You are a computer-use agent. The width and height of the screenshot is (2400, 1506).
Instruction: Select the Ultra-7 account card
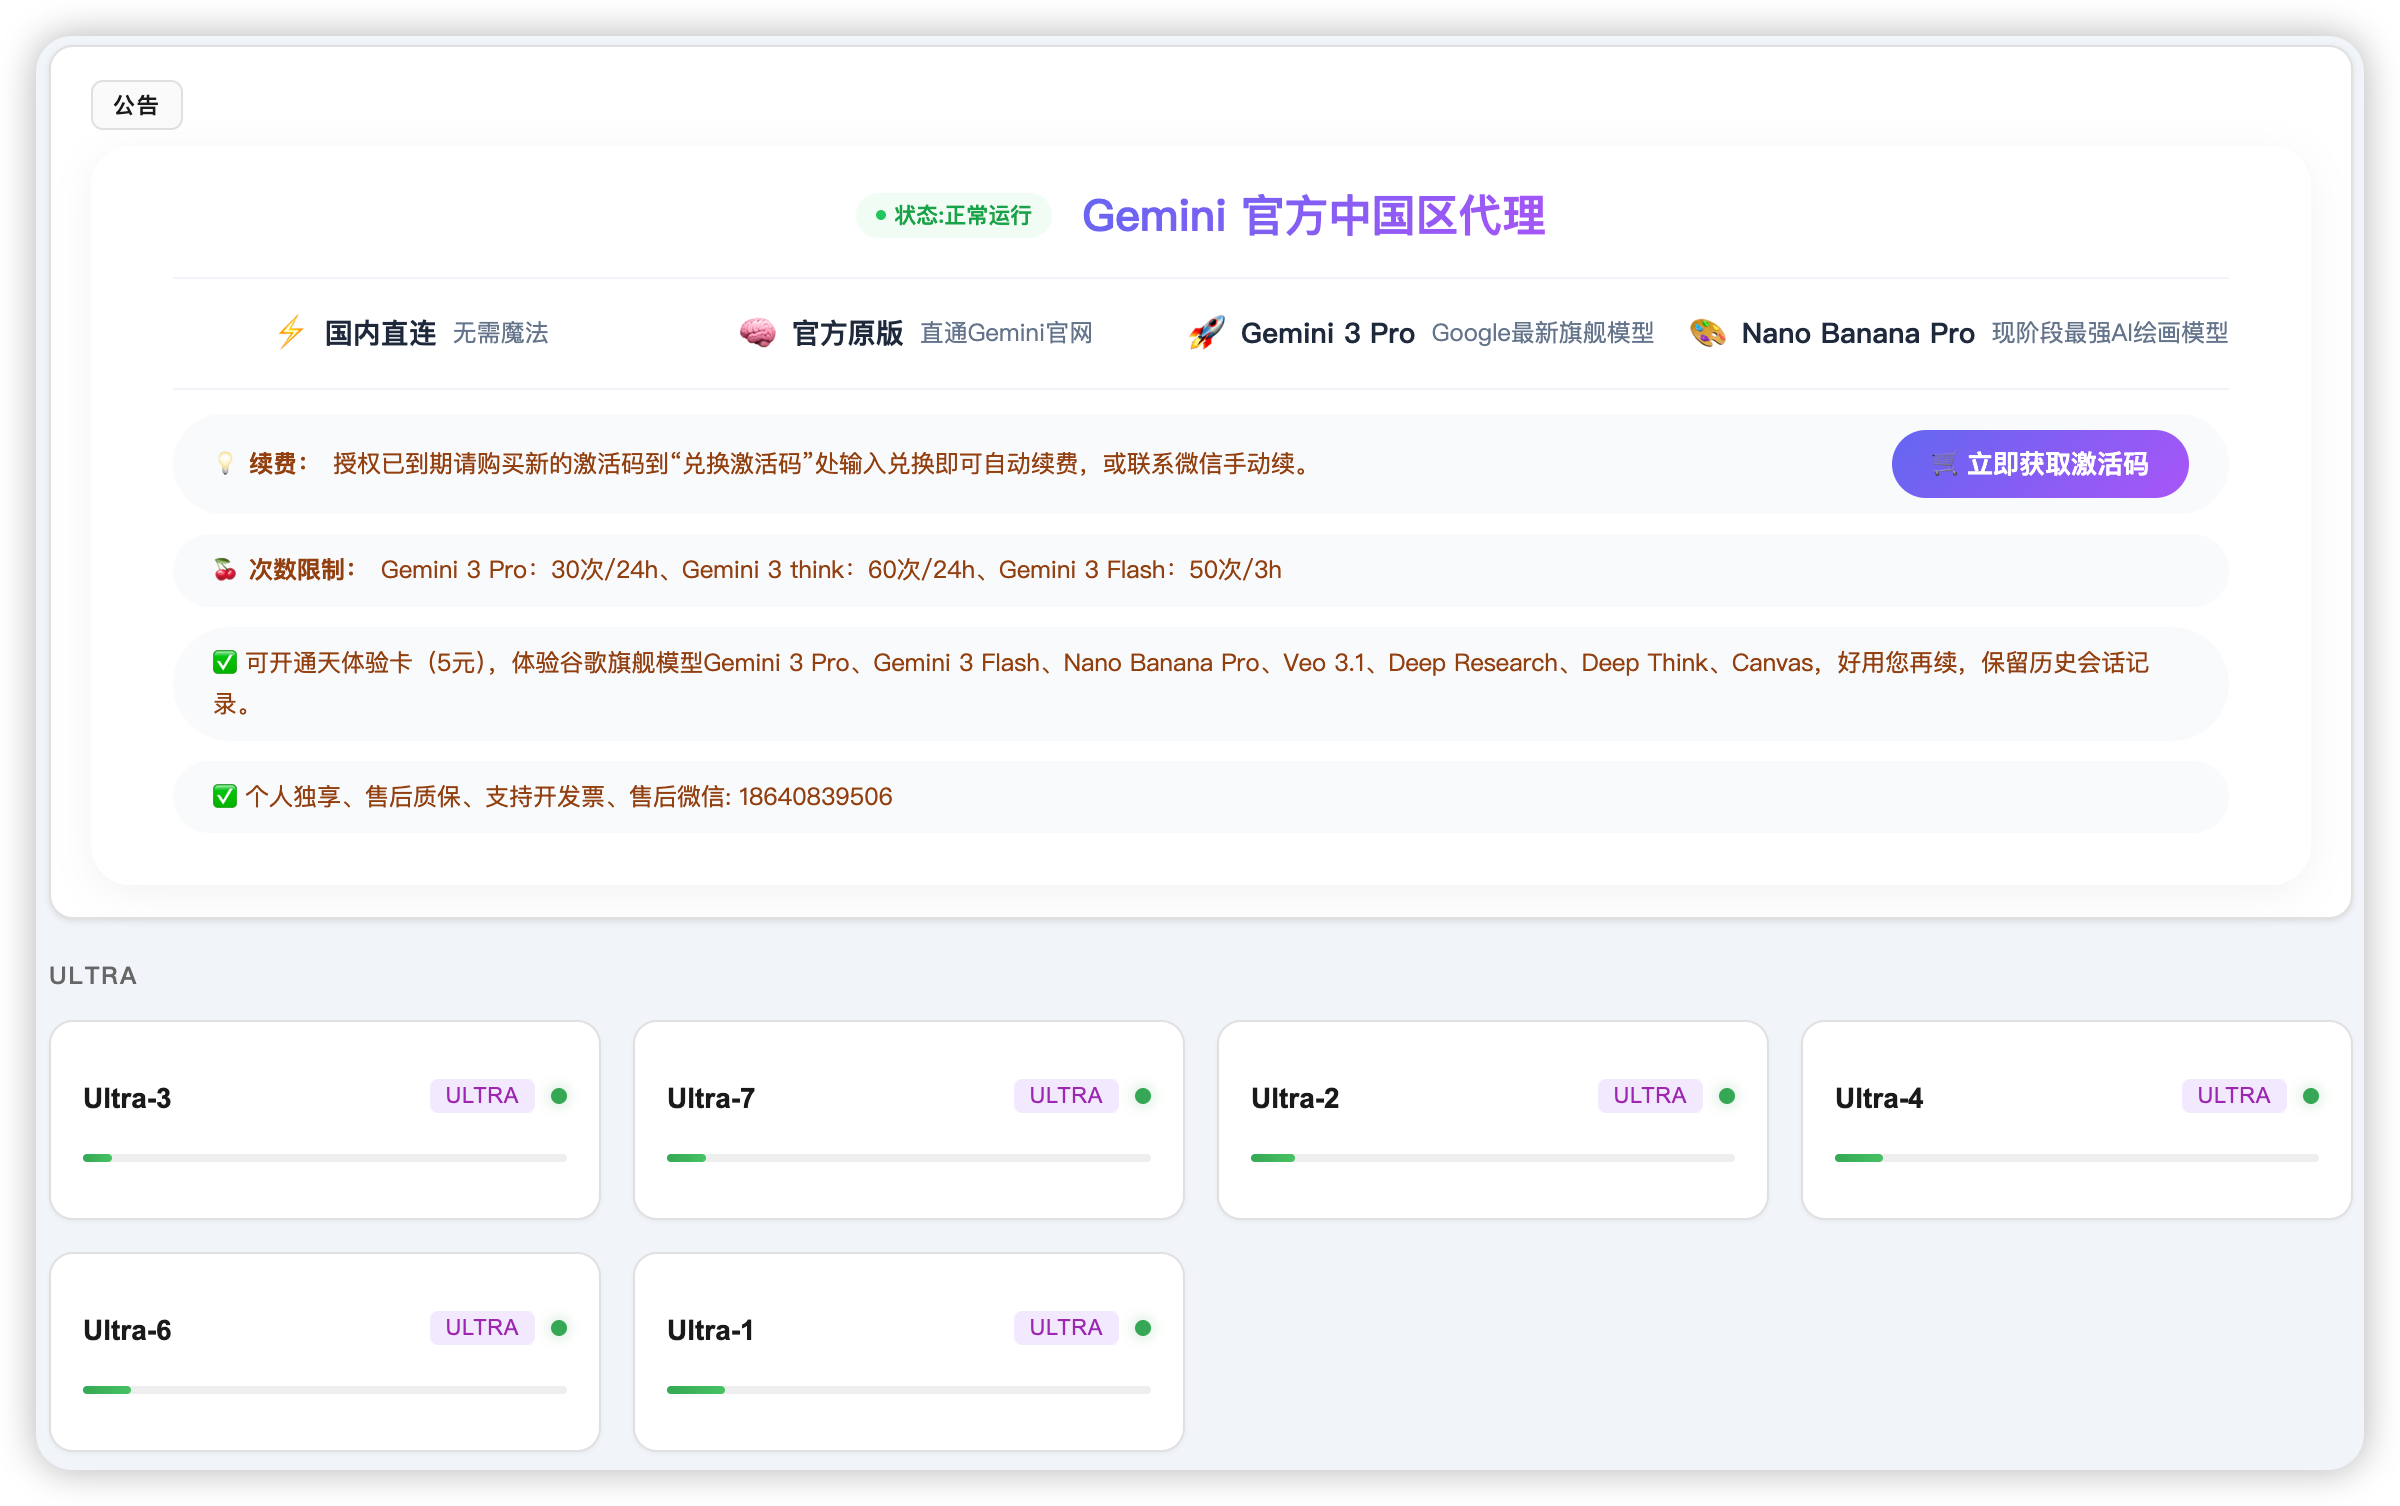908,1120
